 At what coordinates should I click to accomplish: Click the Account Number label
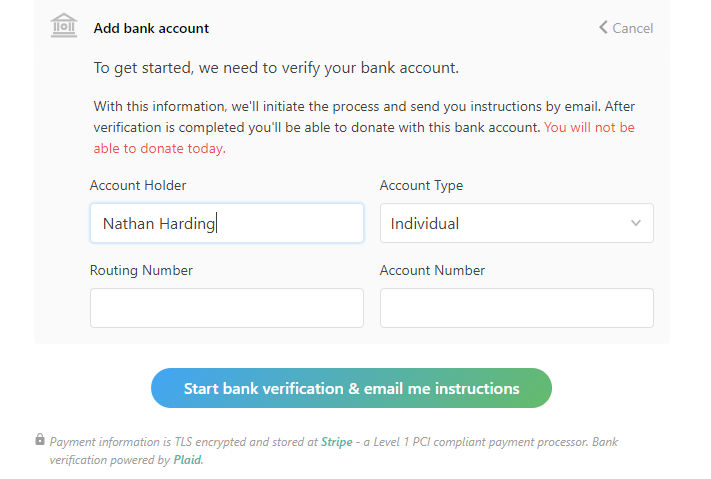click(432, 270)
